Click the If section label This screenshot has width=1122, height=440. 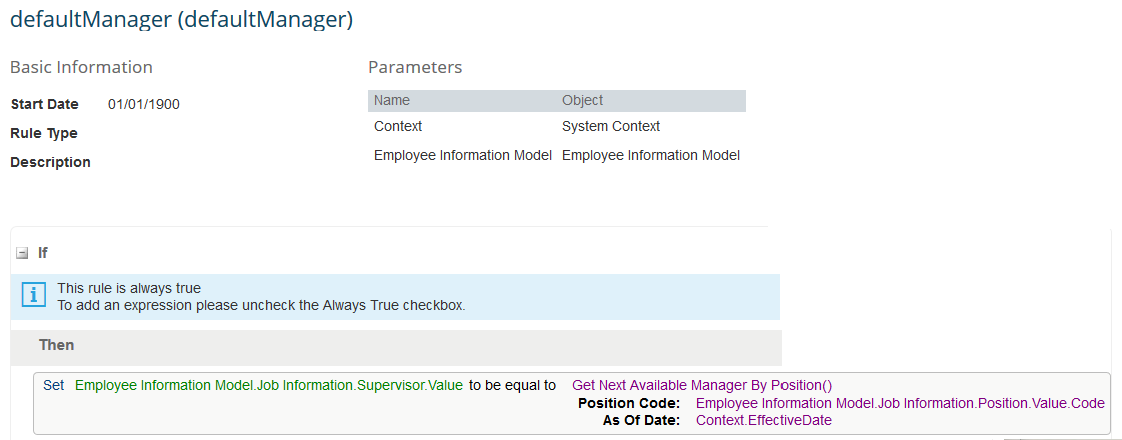(x=43, y=253)
